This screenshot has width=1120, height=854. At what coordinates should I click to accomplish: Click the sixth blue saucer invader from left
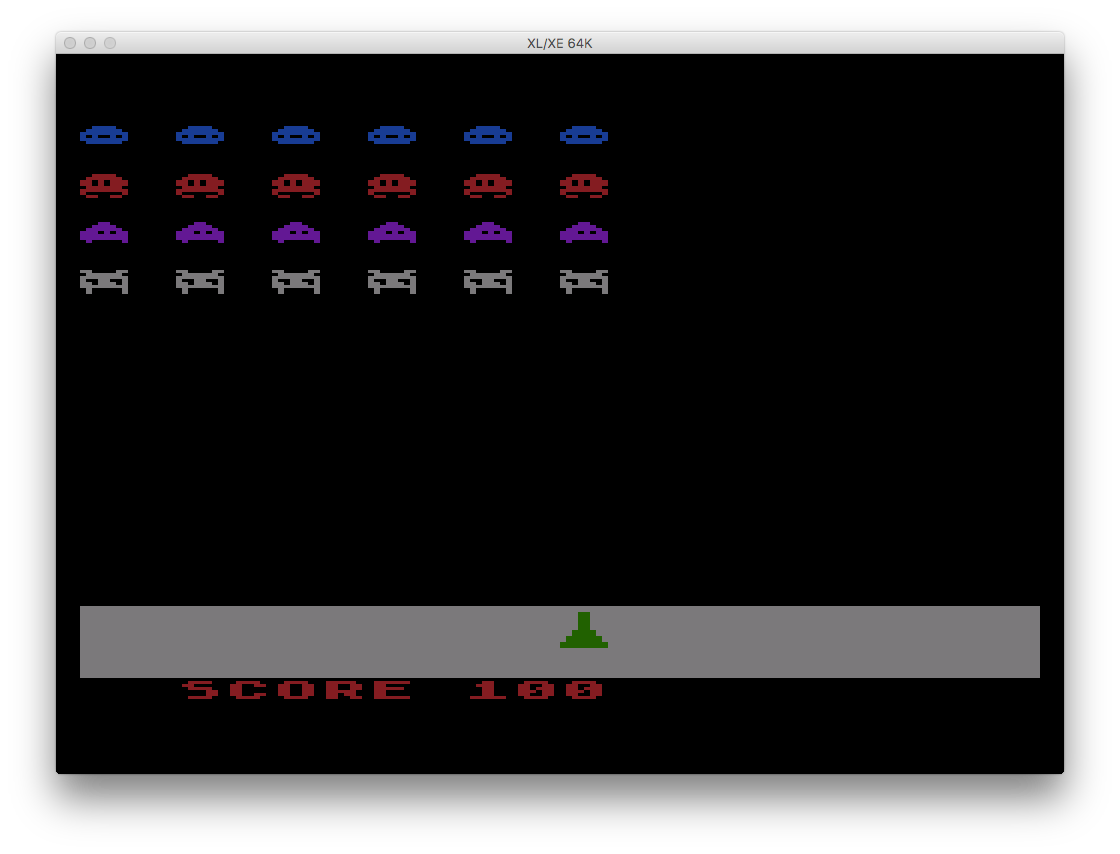(x=584, y=135)
